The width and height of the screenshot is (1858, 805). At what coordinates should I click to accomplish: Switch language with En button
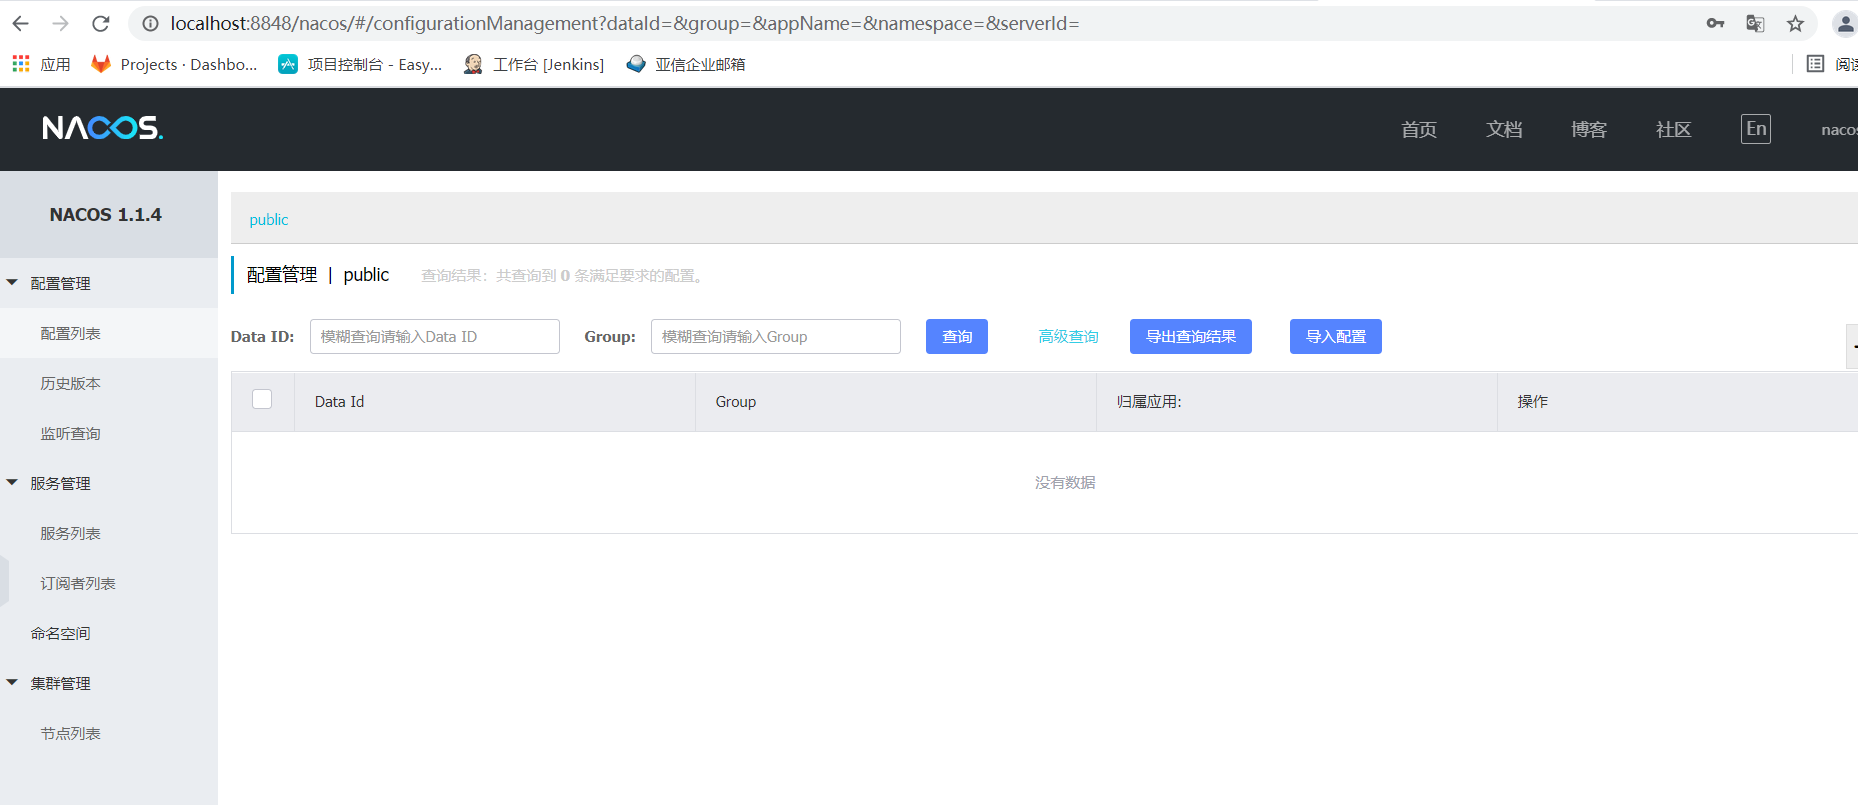coord(1756,129)
